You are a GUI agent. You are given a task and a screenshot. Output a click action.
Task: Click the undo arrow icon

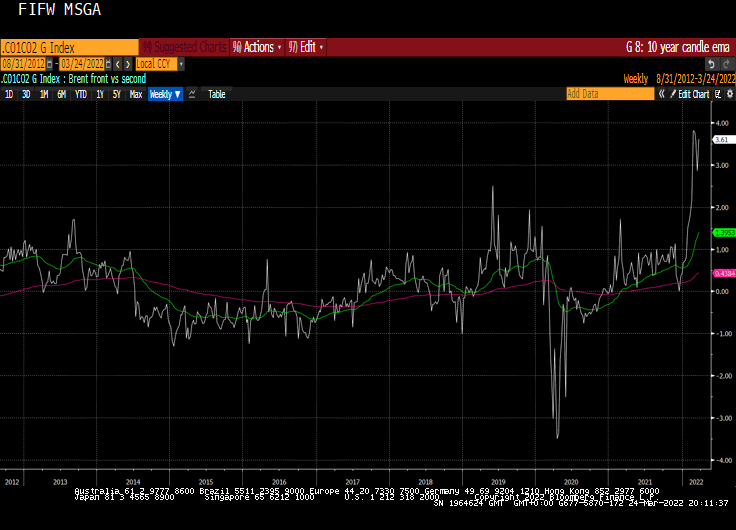pyautogui.click(x=711, y=64)
